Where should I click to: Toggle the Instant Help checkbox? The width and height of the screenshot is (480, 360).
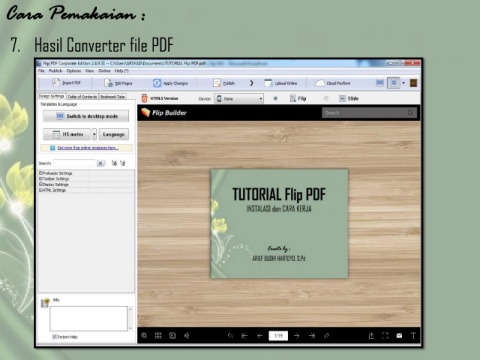(x=54, y=337)
